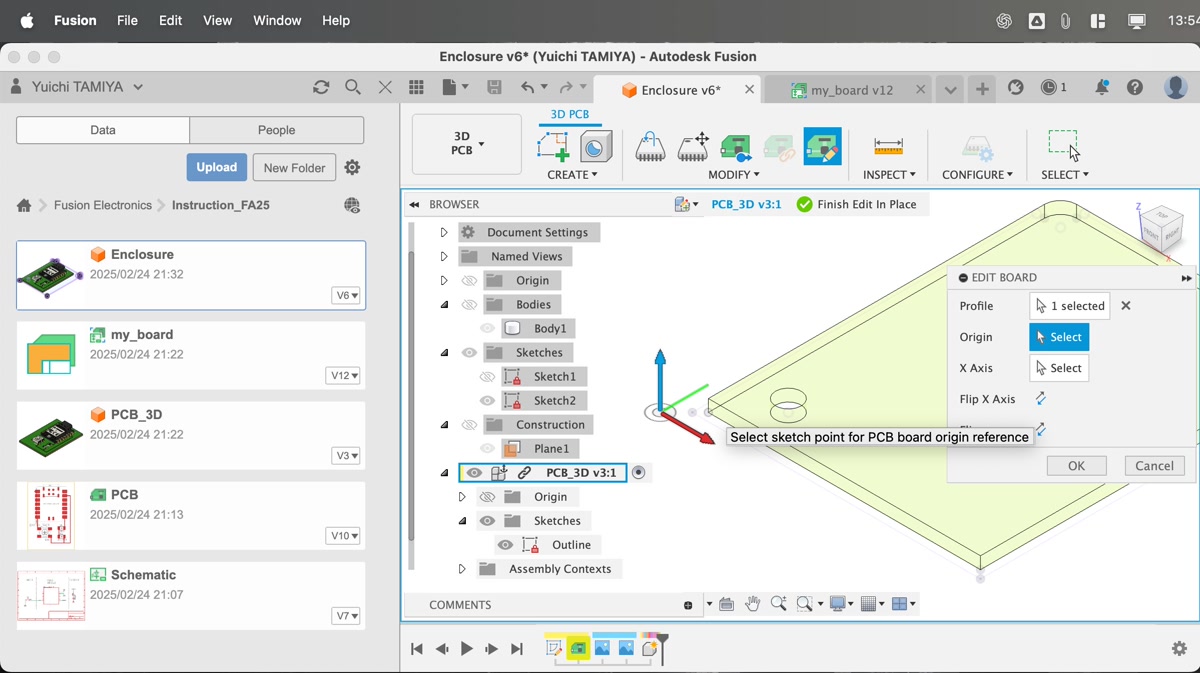Collapse the Construction folder

tap(444, 424)
